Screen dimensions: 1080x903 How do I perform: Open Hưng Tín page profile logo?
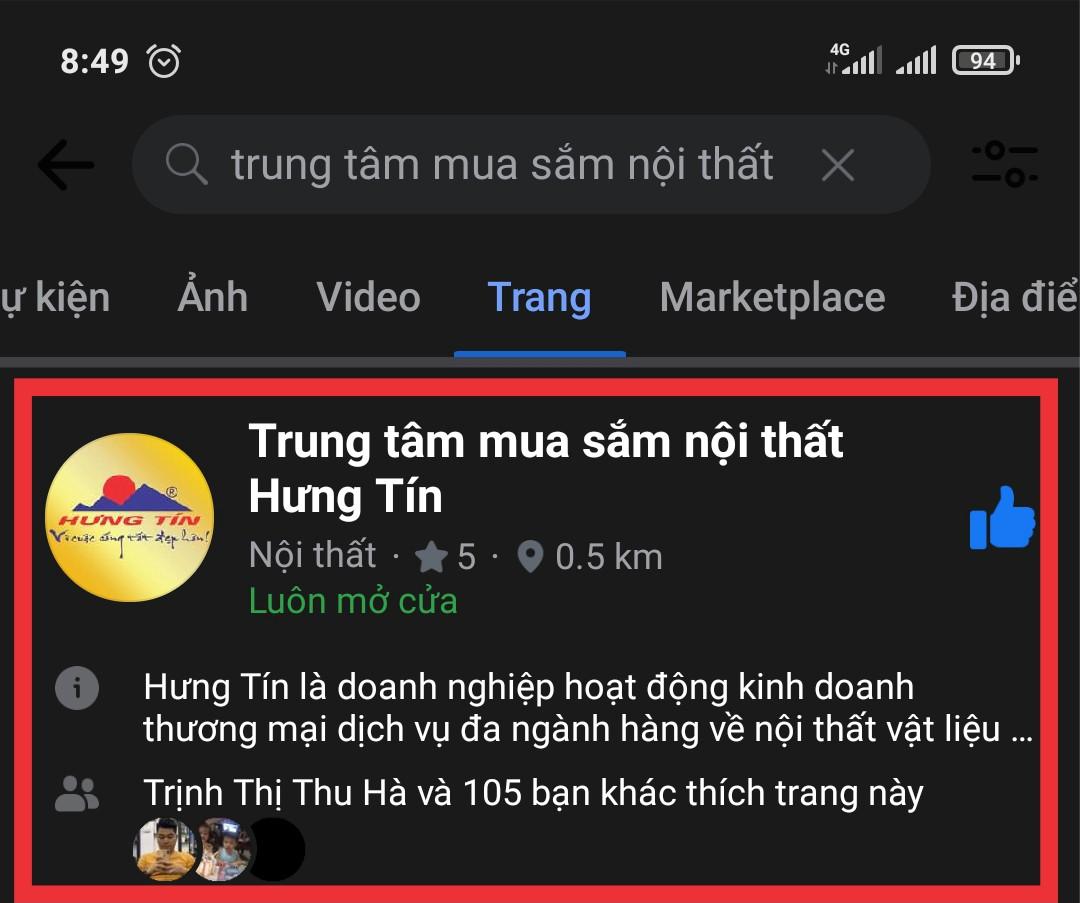(129, 517)
